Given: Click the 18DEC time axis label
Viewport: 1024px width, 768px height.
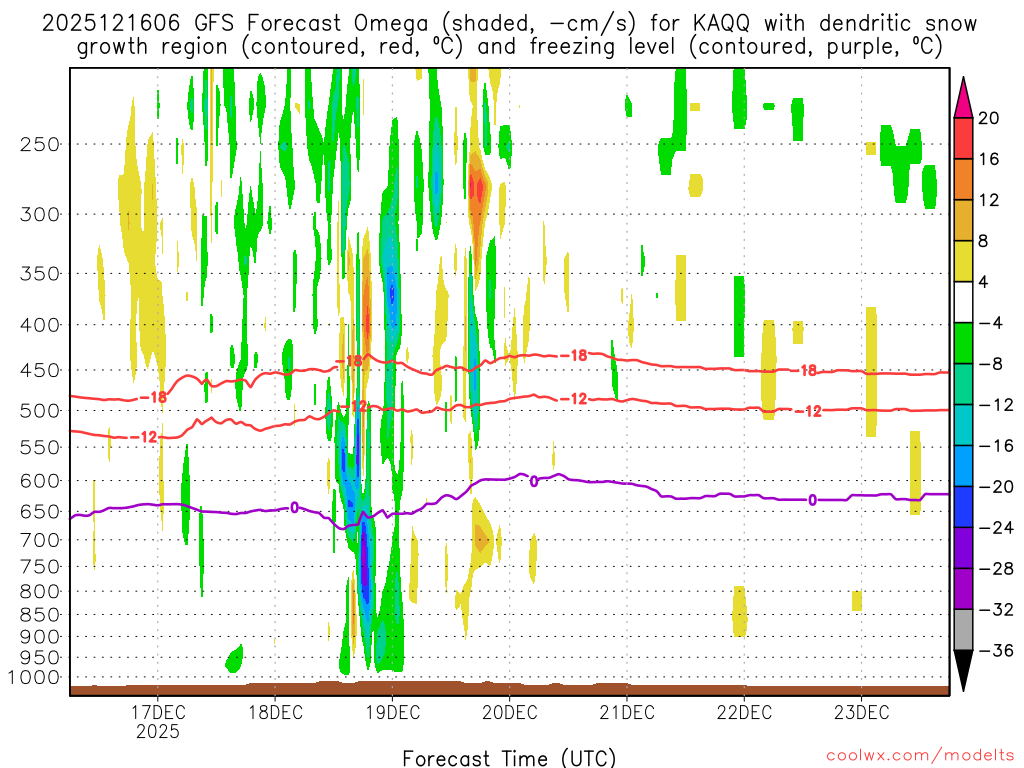Looking at the screenshot, I should click(276, 712).
